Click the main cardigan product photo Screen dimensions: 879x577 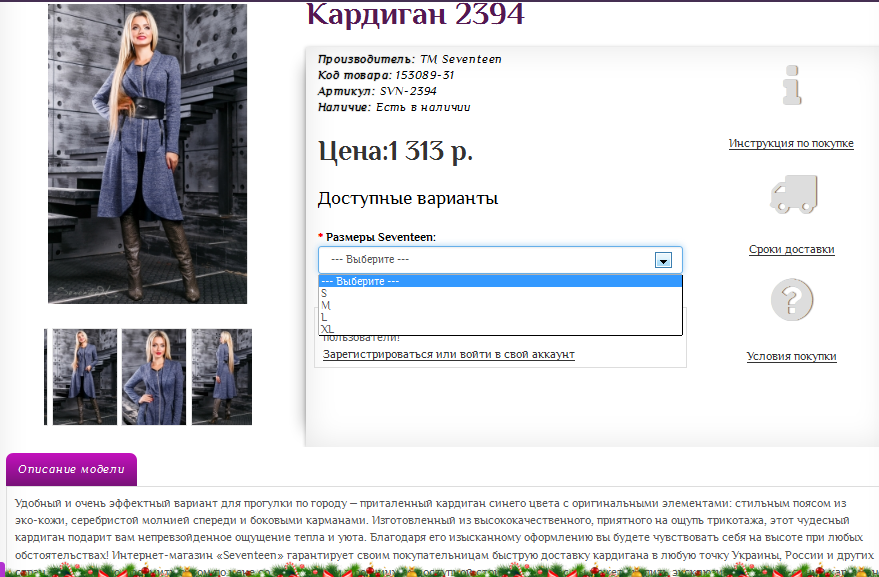[x=147, y=154]
